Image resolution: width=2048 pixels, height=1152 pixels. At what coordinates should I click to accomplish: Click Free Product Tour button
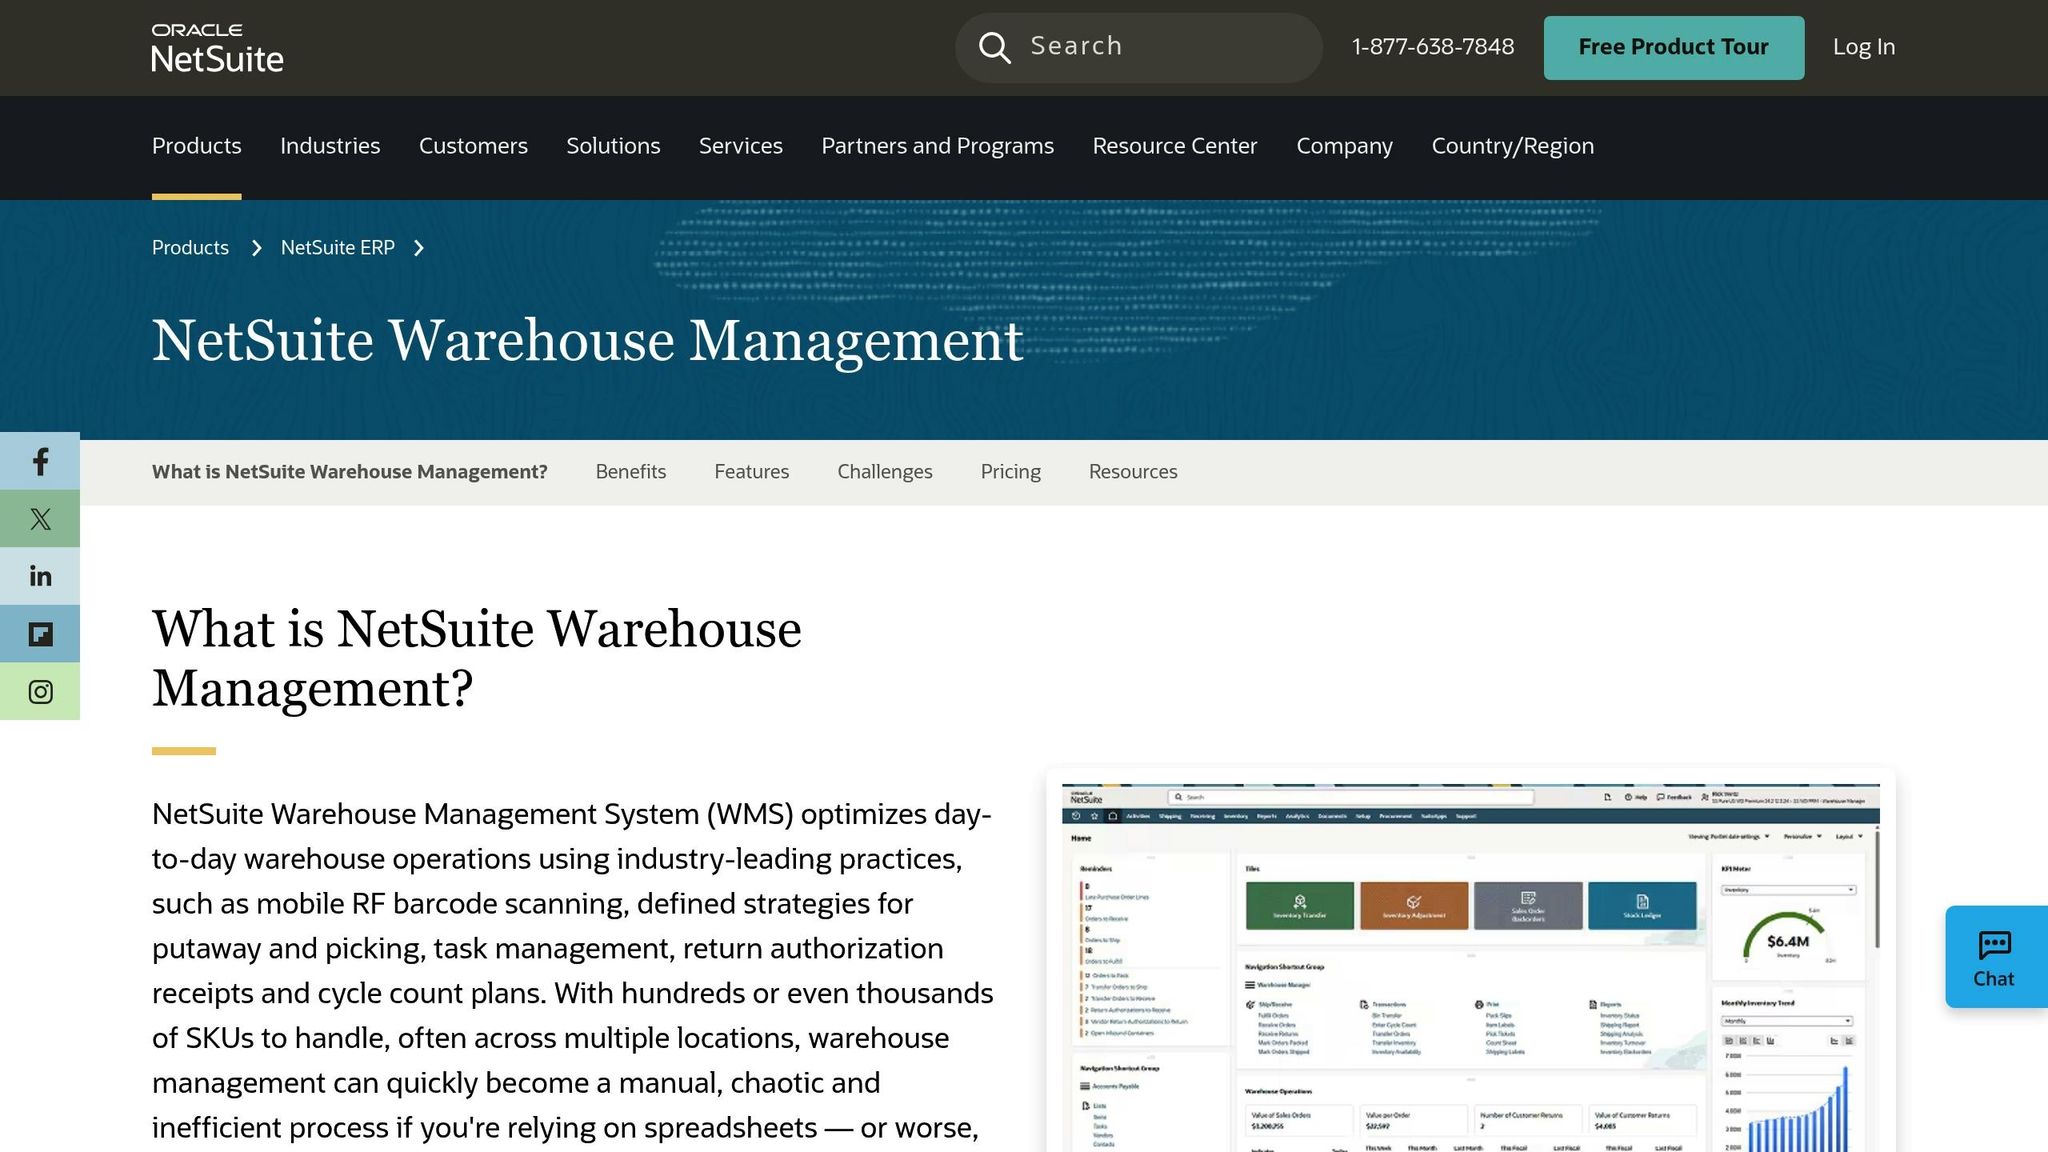(1674, 47)
